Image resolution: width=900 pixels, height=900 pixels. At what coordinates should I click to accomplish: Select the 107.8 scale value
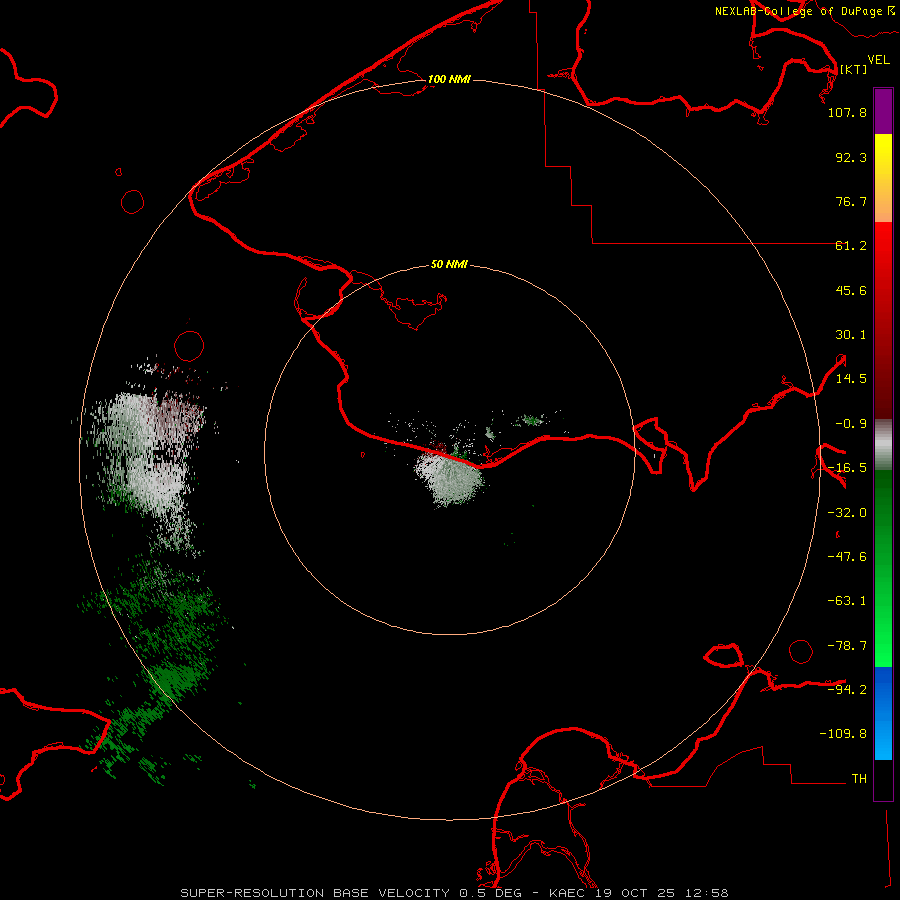[x=847, y=112]
